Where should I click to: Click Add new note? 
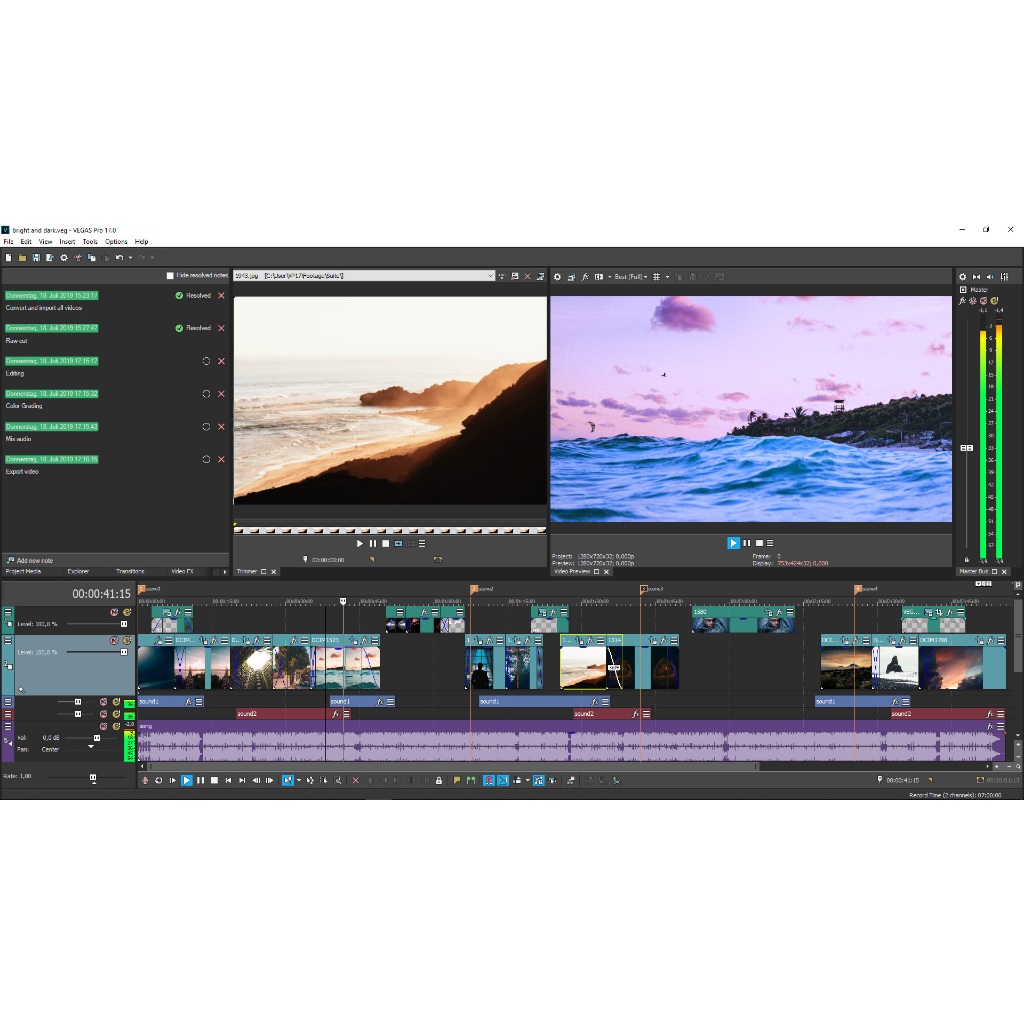point(30,560)
